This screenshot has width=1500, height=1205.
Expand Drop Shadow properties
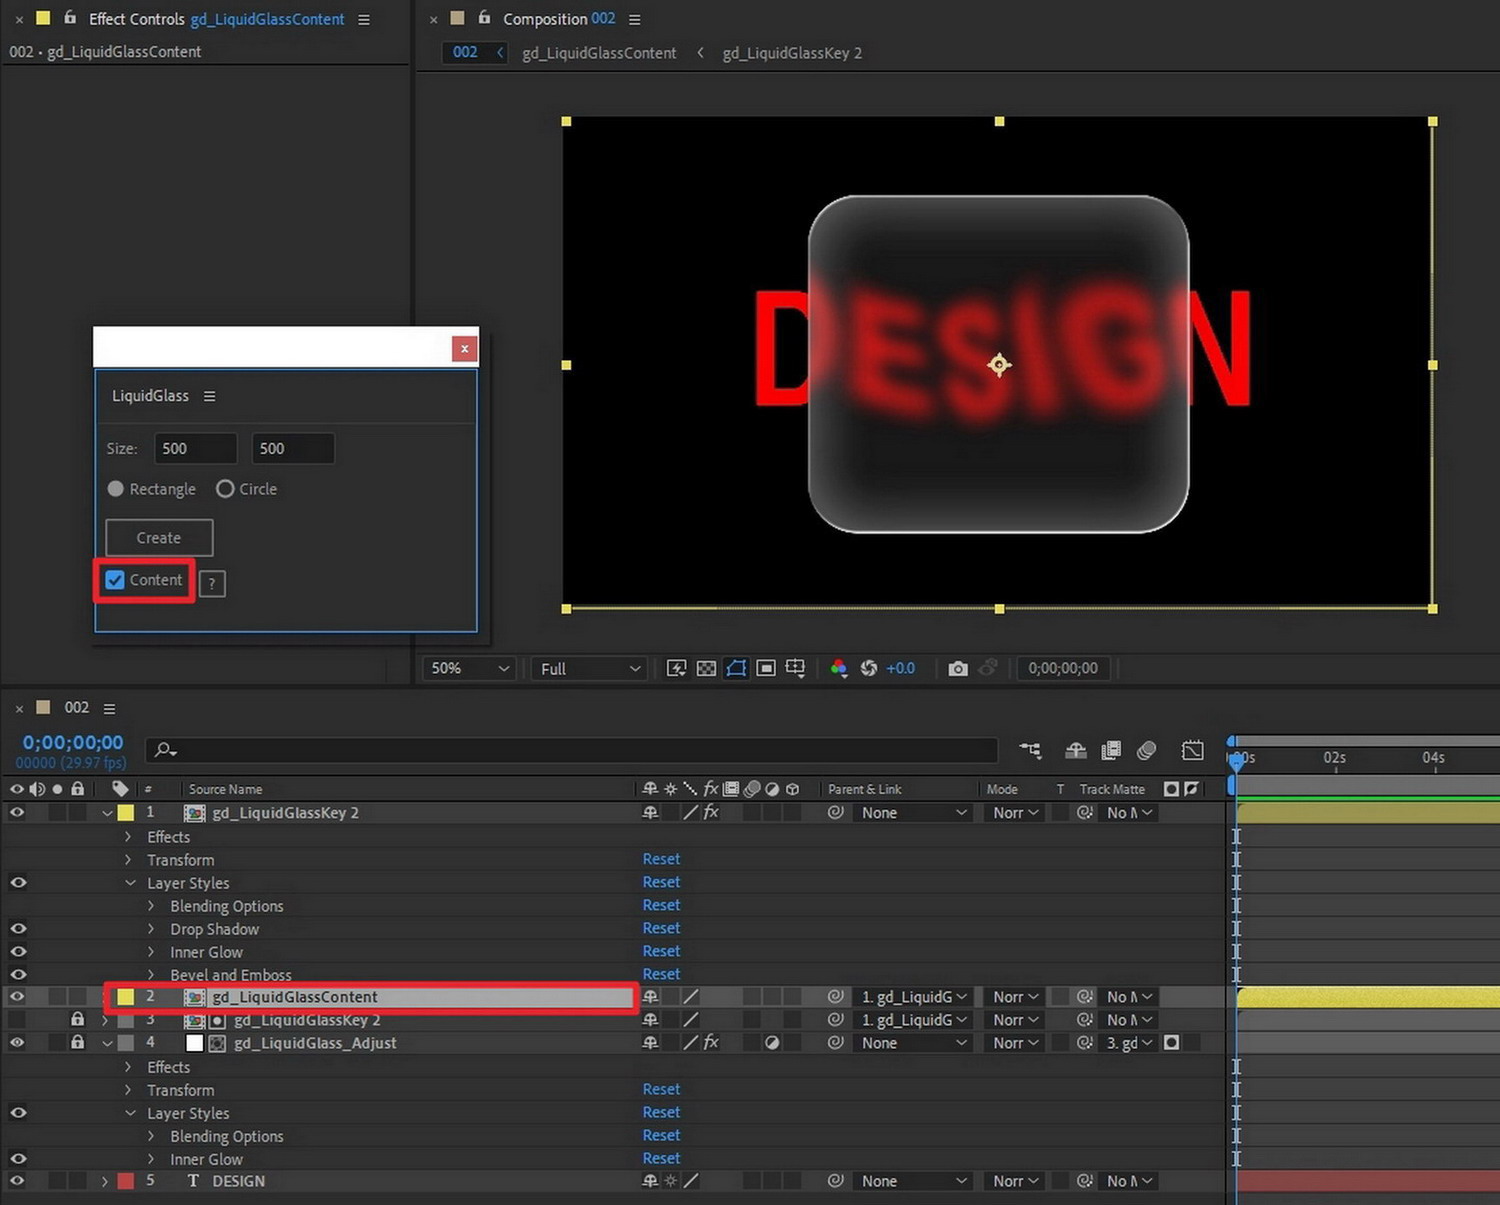tap(151, 929)
